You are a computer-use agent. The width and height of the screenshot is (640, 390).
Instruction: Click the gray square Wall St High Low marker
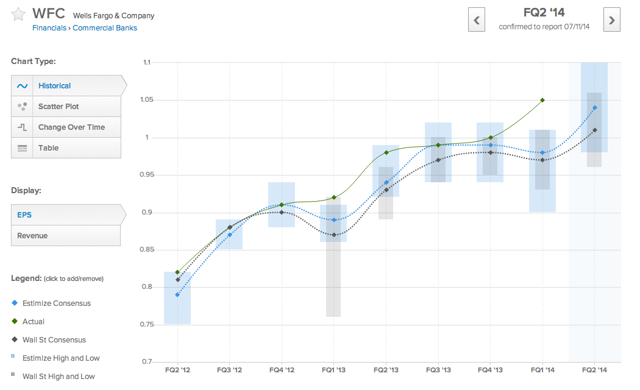tap(13, 374)
